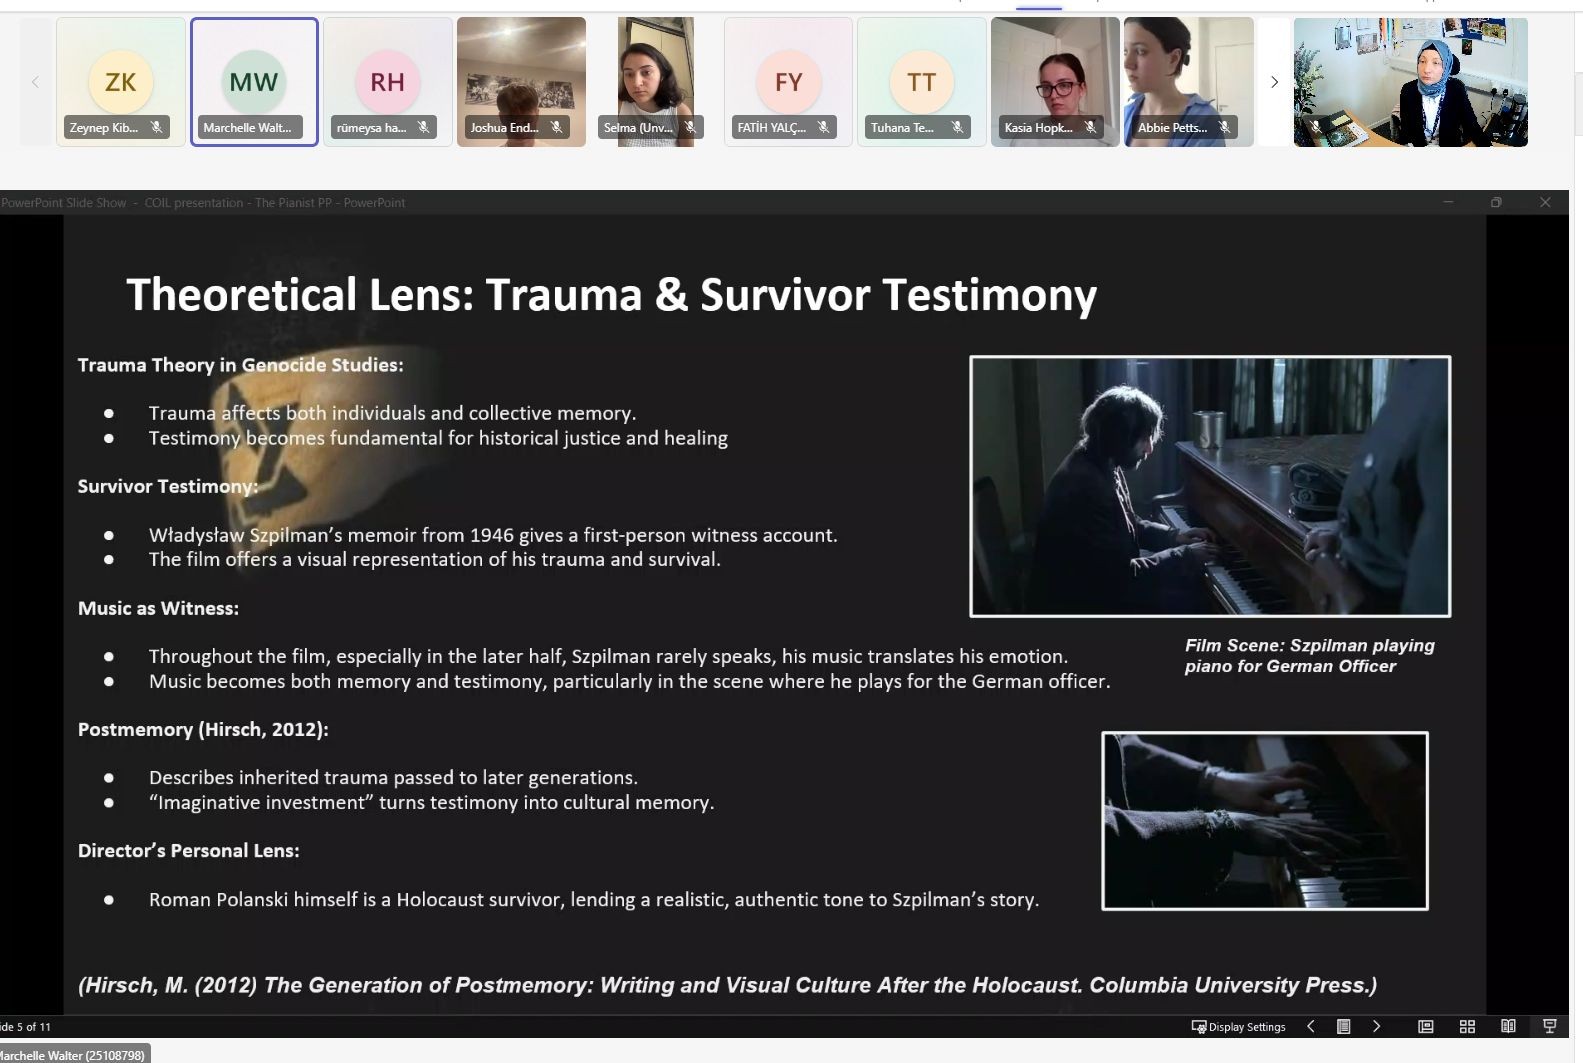Viewport: 1583px width, 1063px height.
Task: Click the Marchelle Walter (25108798) presenter label
Action: point(73,1055)
